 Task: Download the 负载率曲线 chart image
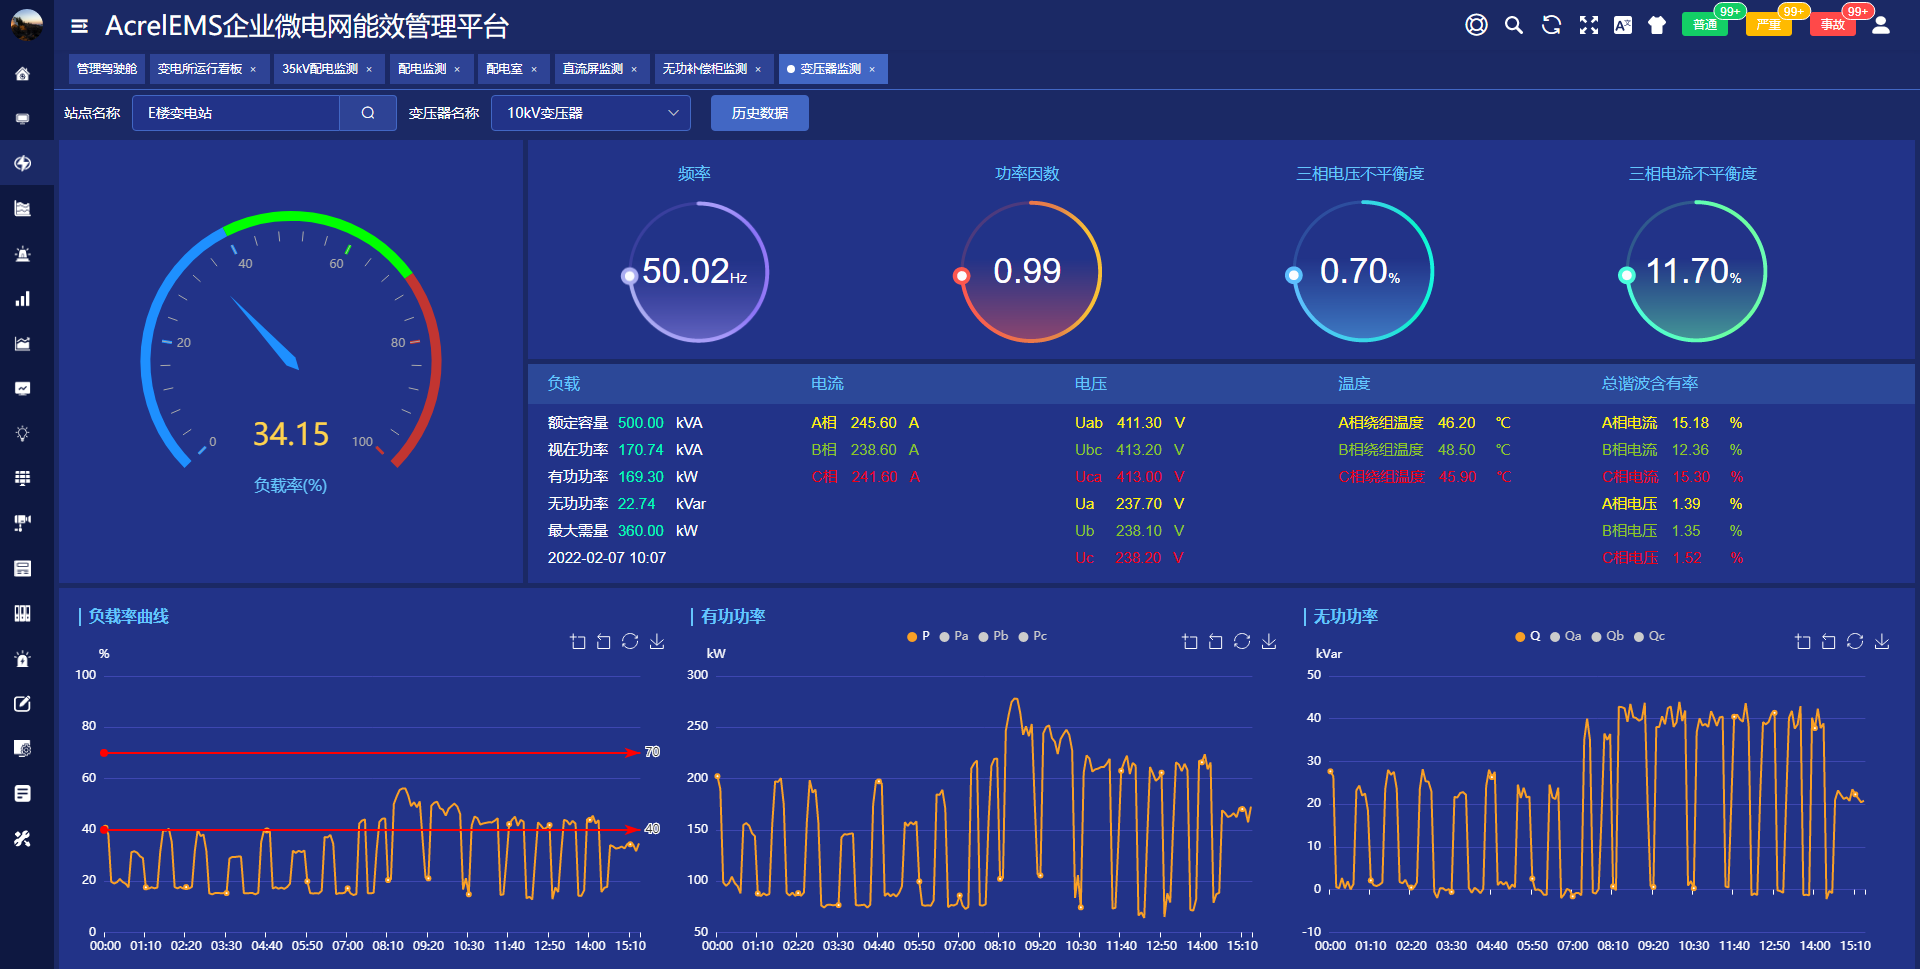657,641
